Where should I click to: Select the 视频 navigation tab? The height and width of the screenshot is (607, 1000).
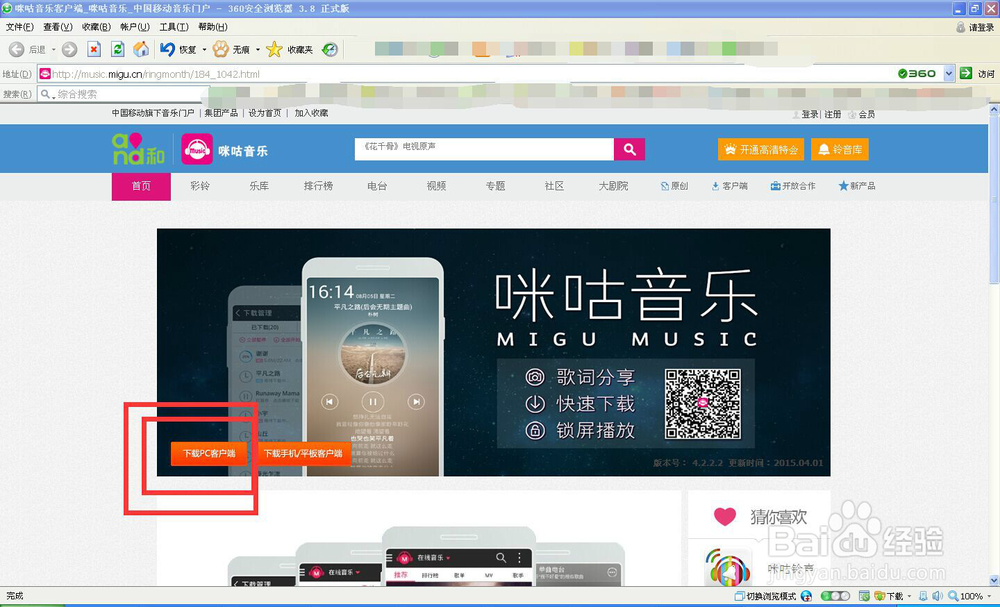(x=436, y=186)
